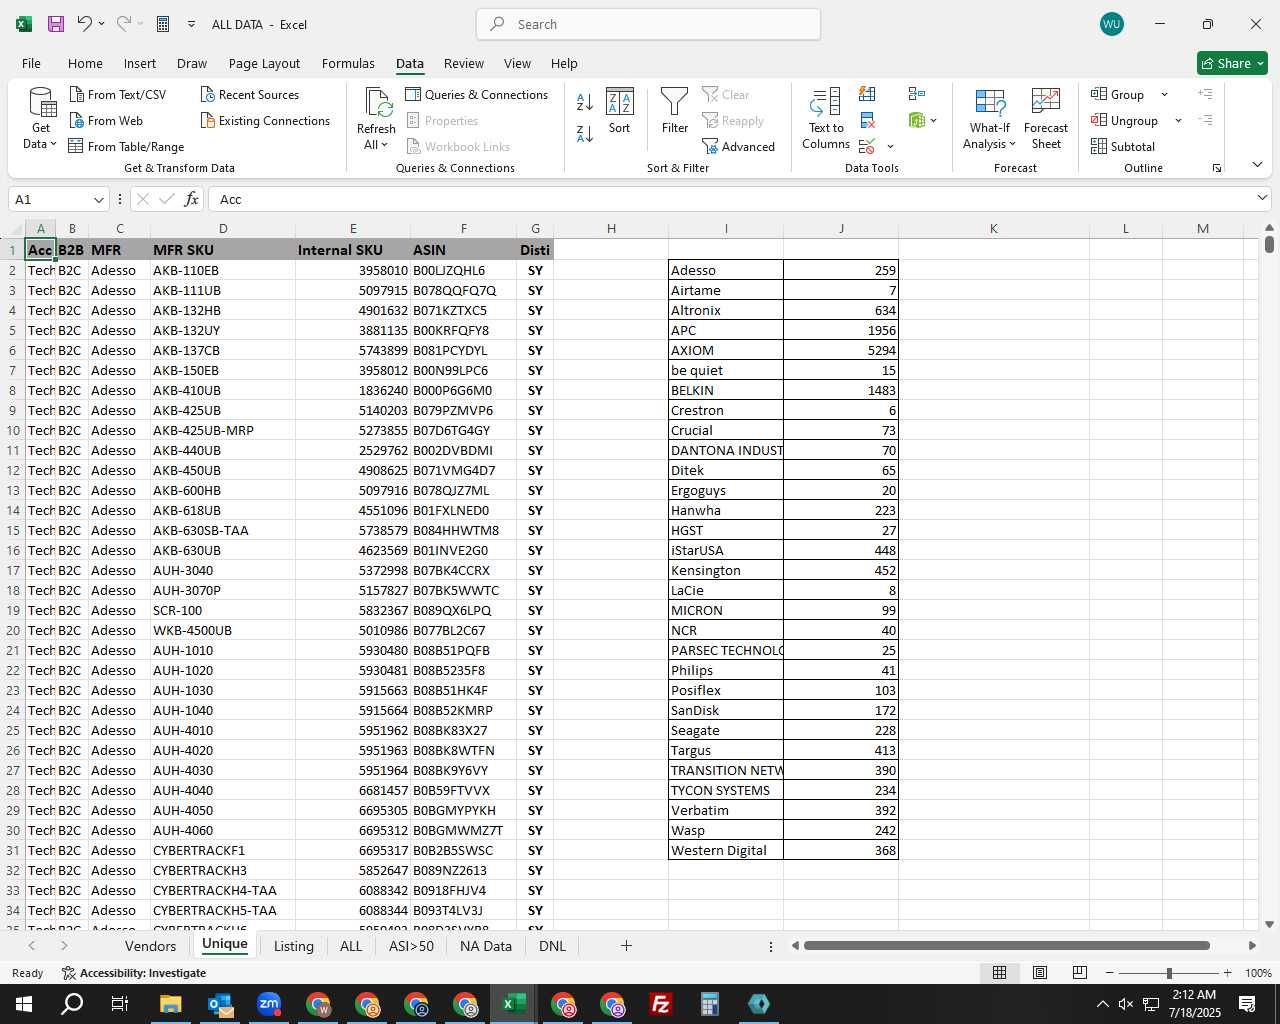Sort Z to A descending
1280x1024 pixels.
point(585,133)
